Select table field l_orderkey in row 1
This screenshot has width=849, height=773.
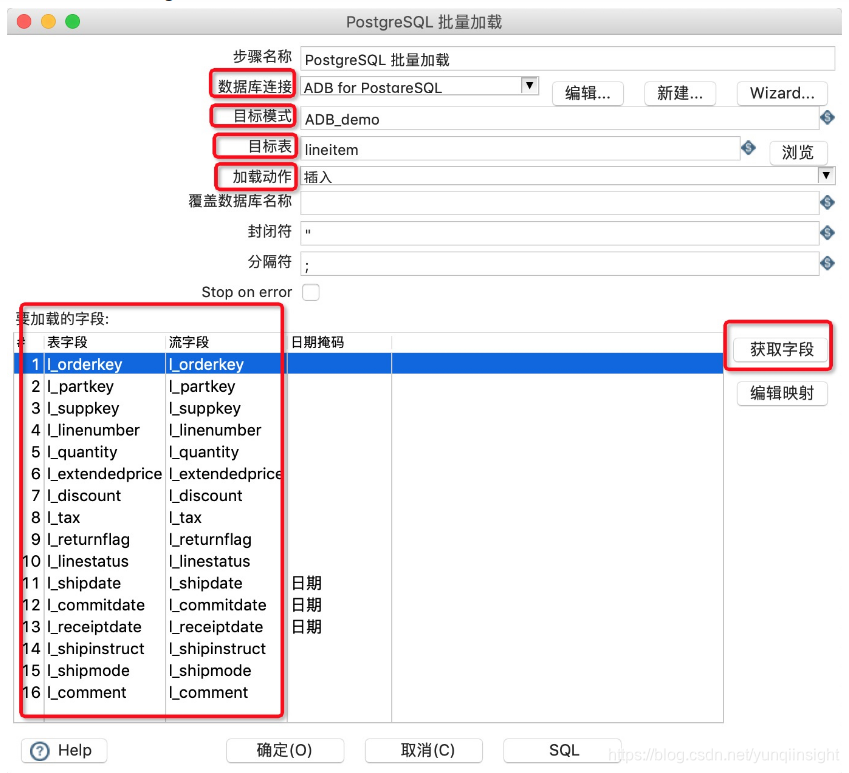(x=85, y=364)
